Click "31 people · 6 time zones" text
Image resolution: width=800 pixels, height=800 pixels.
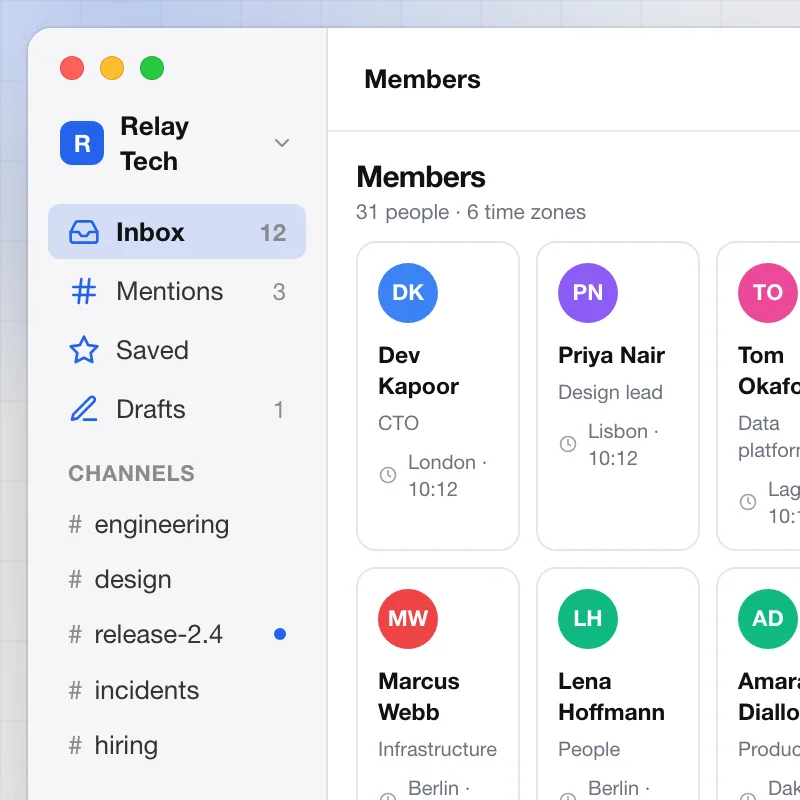[470, 212]
